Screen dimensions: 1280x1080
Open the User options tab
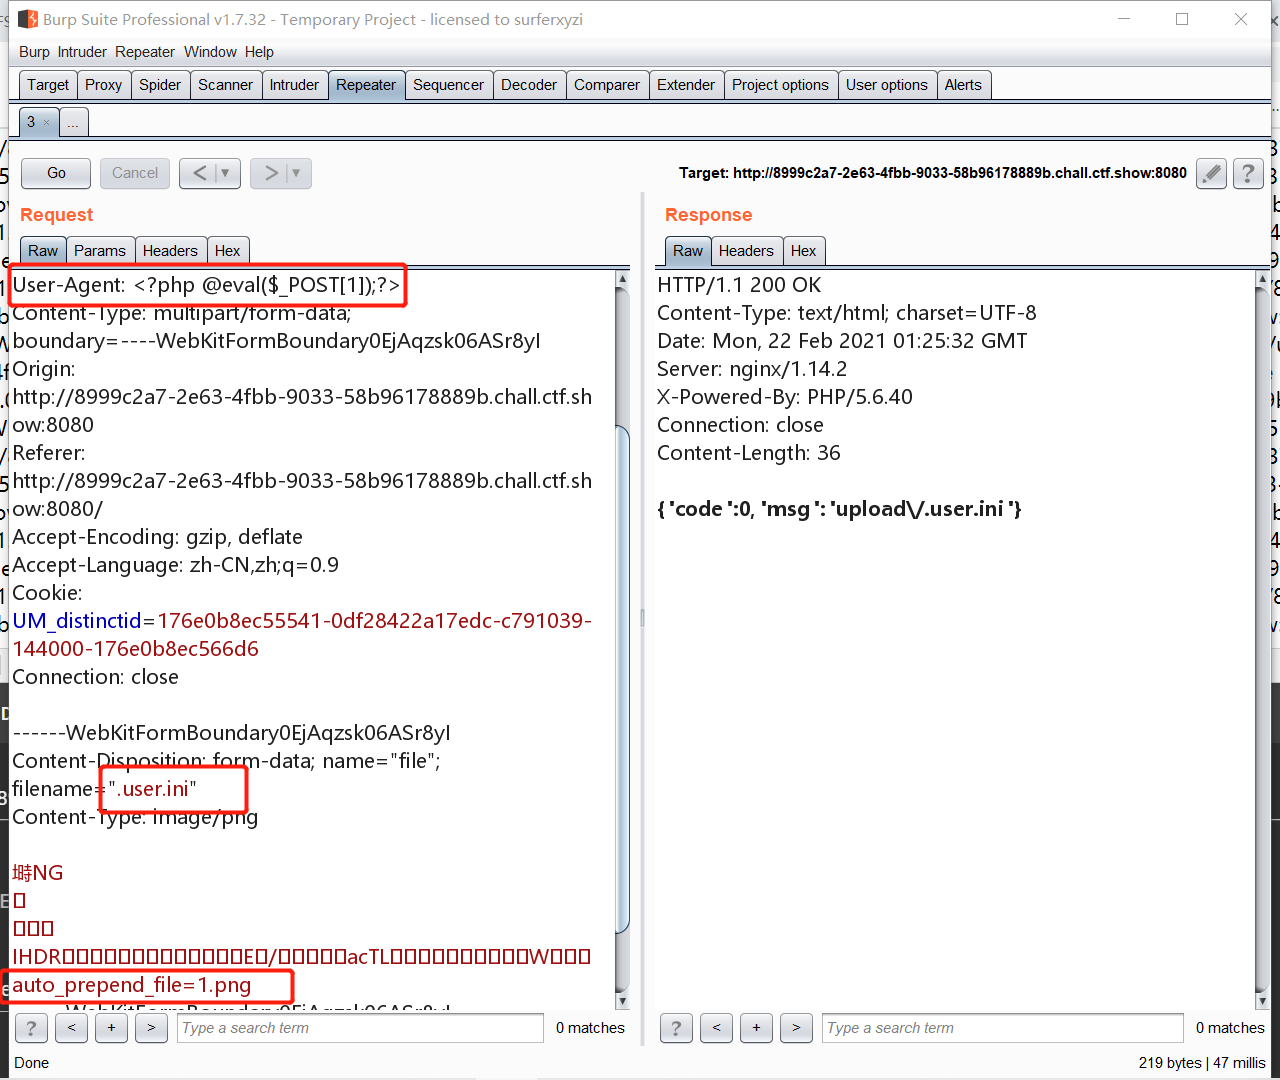pyautogui.click(x=887, y=85)
